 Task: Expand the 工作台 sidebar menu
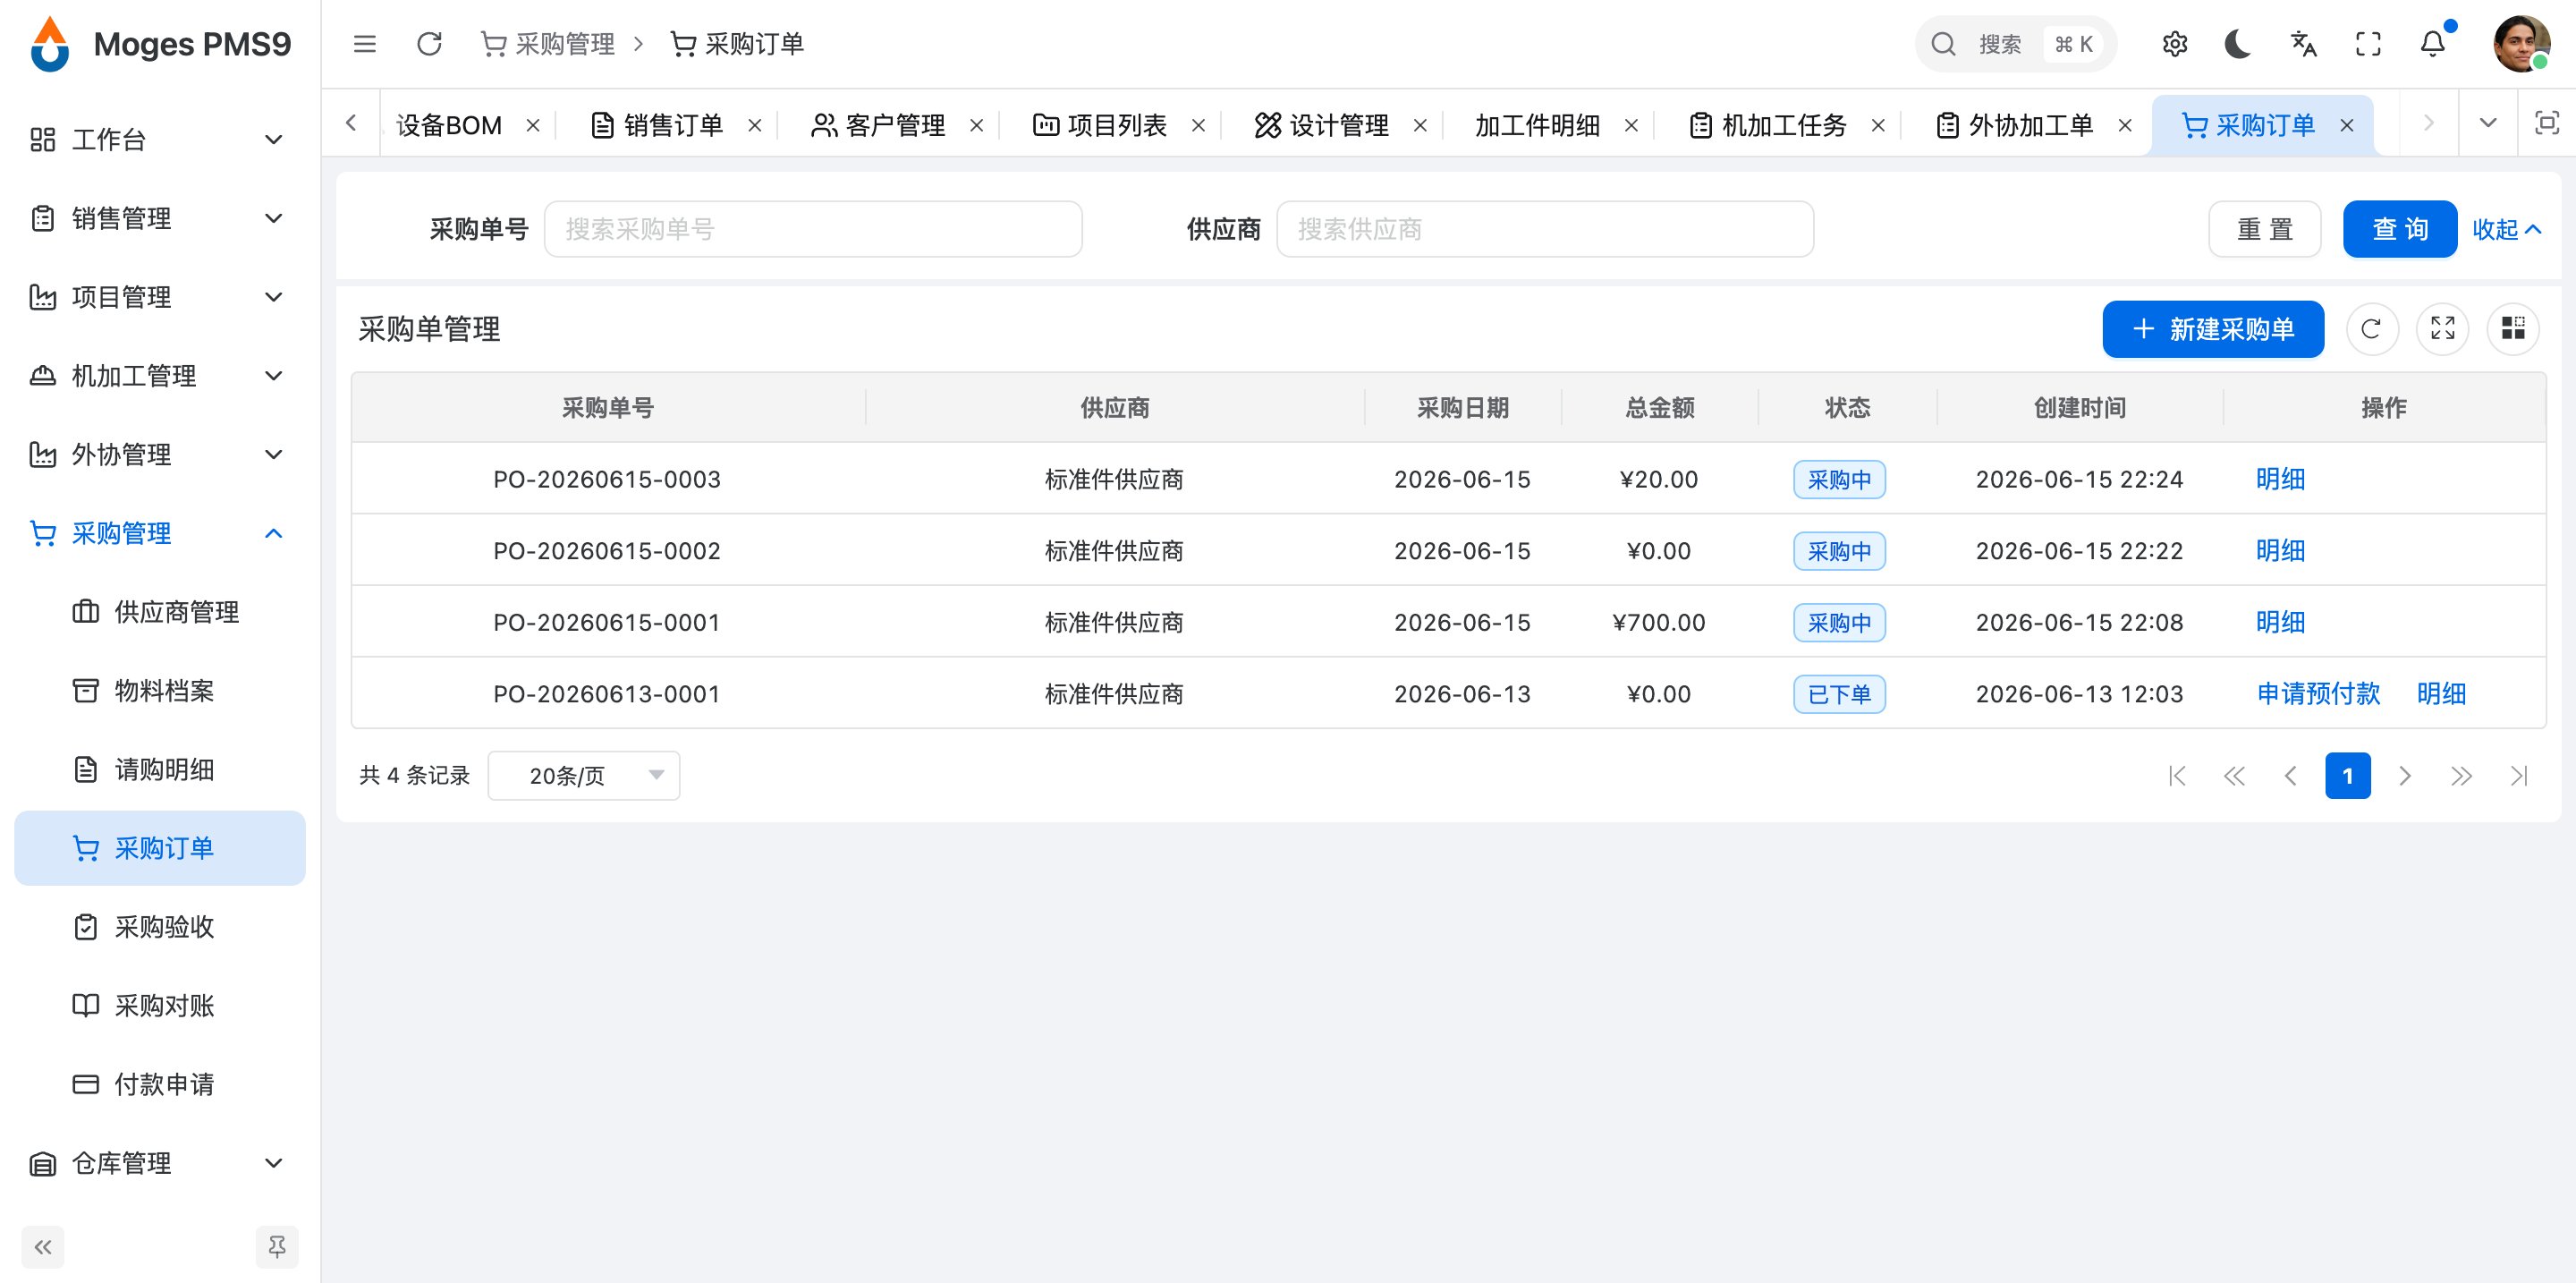[160, 139]
